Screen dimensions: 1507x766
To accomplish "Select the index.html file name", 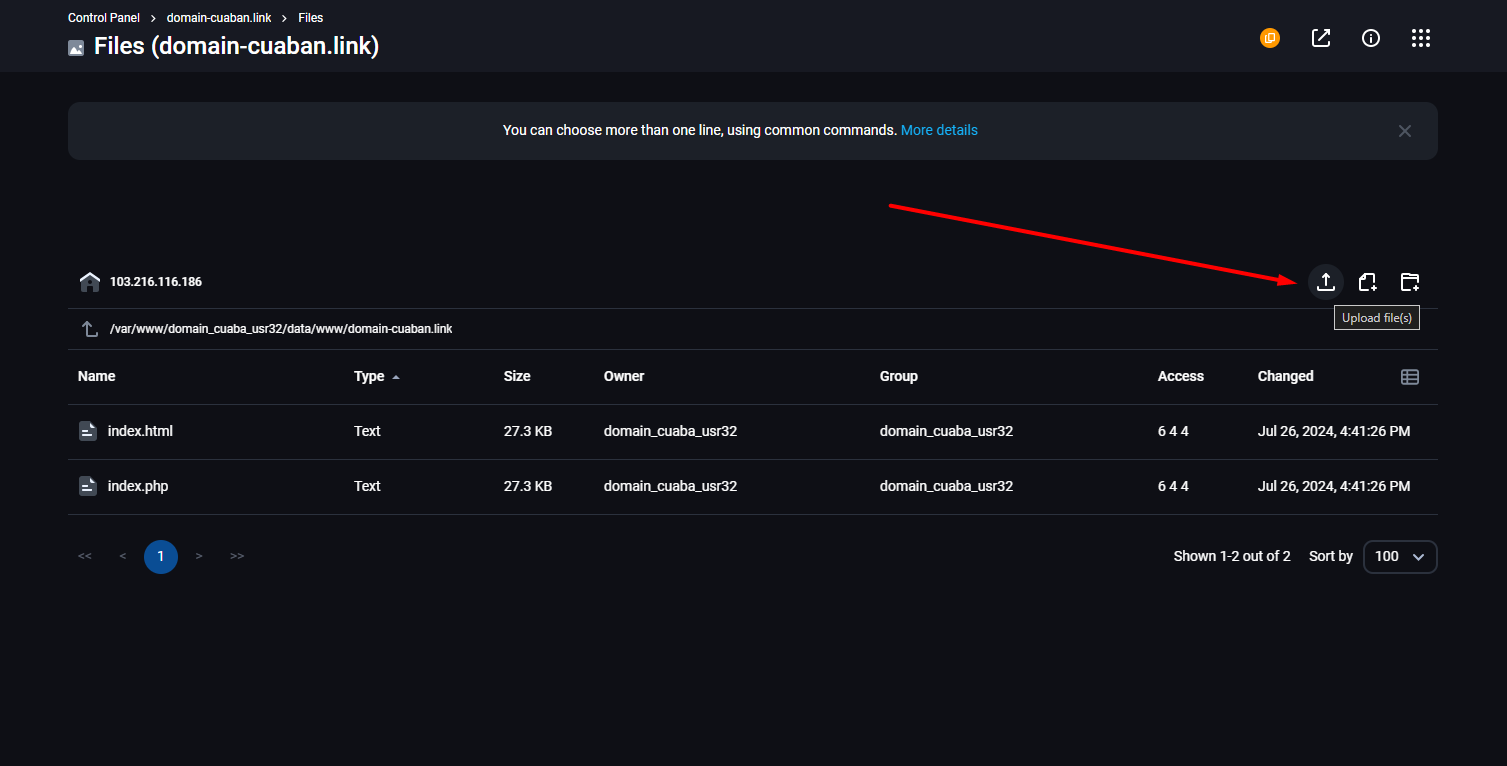I will 140,431.
